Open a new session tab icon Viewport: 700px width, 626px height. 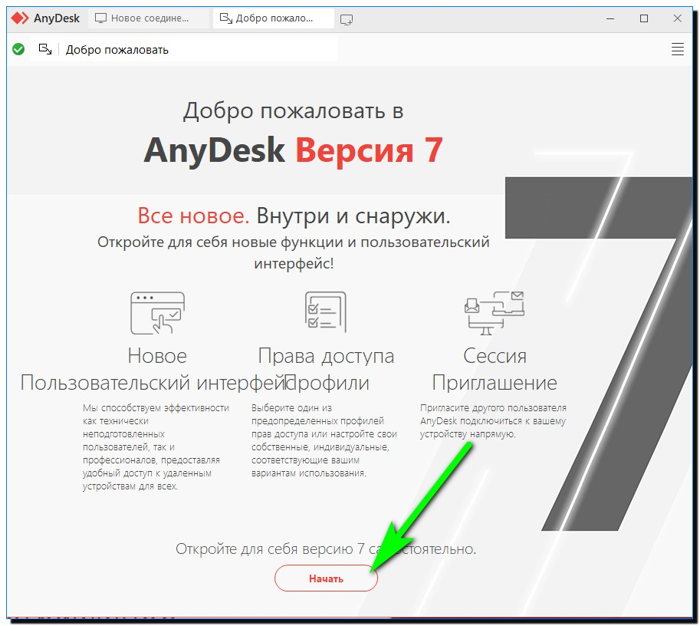347,19
